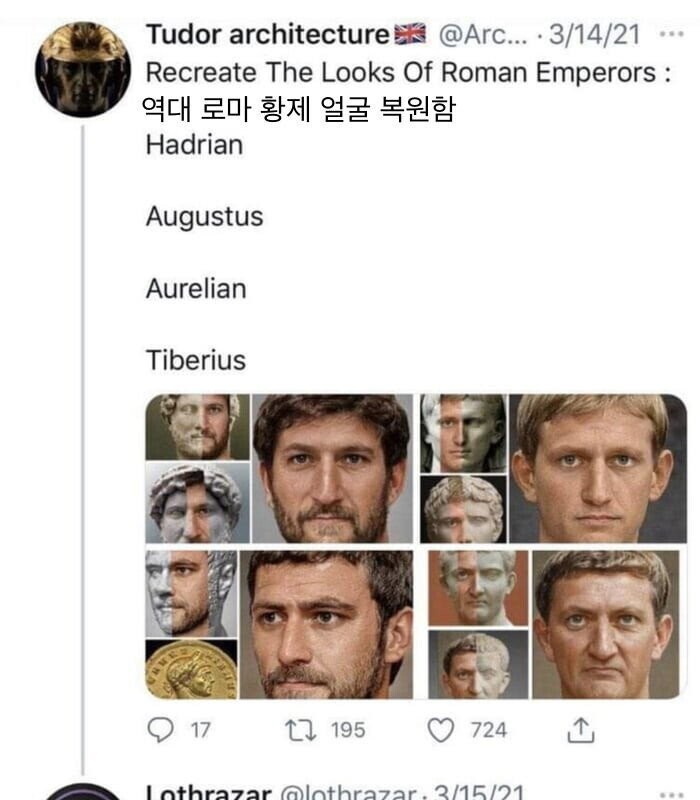Open the @lothrazar handle
This screenshot has width=700, height=800.
(x=348, y=792)
